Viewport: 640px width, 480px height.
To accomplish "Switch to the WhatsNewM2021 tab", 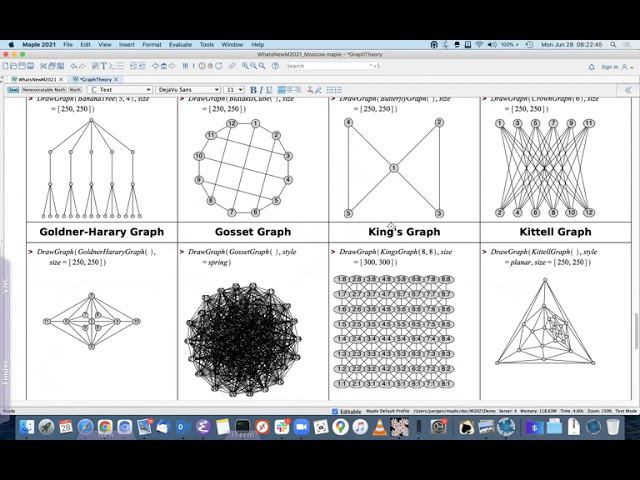I will tap(37, 79).
